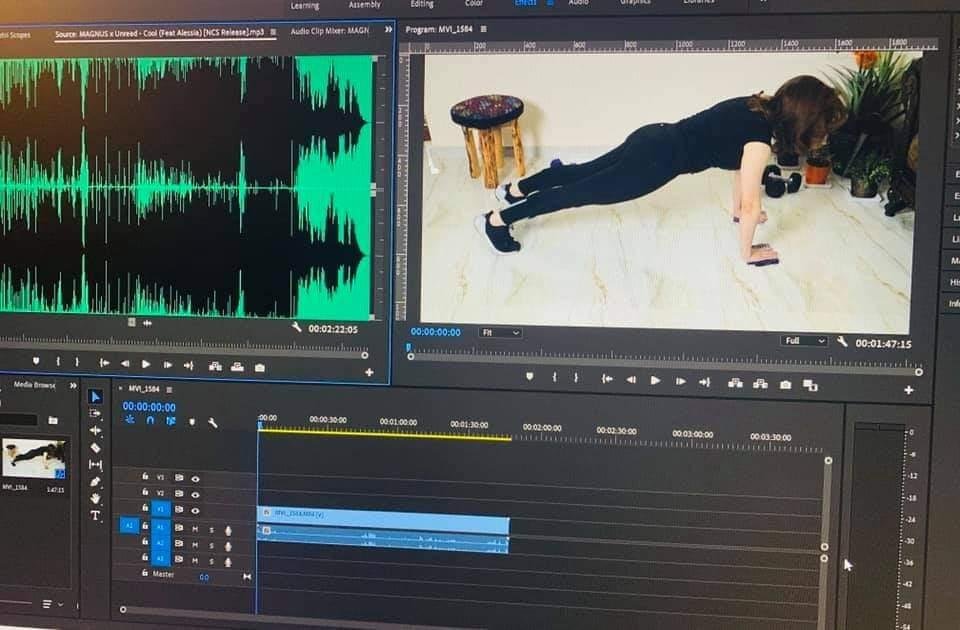Open the Media Browser tab

(x=34, y=384)
